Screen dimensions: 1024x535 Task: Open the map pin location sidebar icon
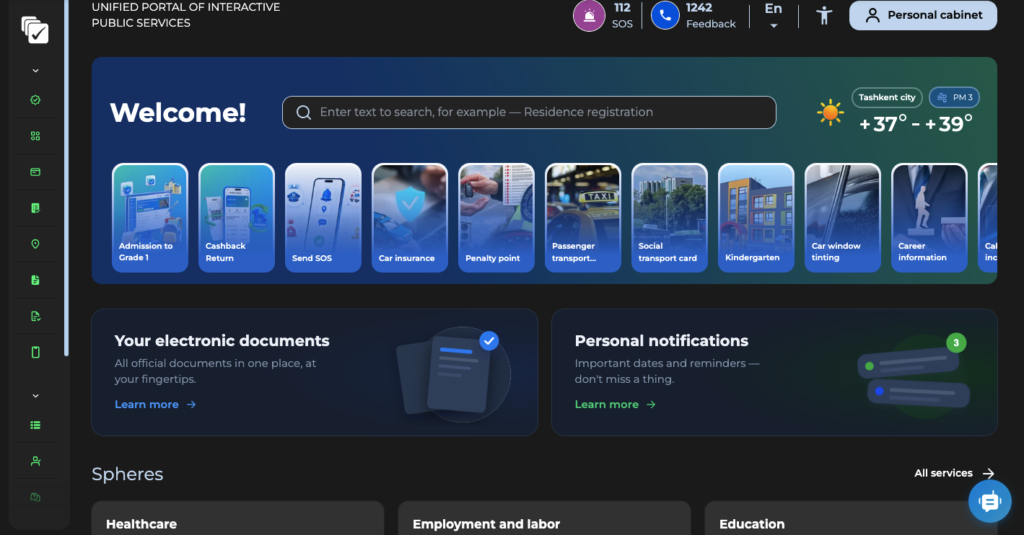[x=35, y=244]
